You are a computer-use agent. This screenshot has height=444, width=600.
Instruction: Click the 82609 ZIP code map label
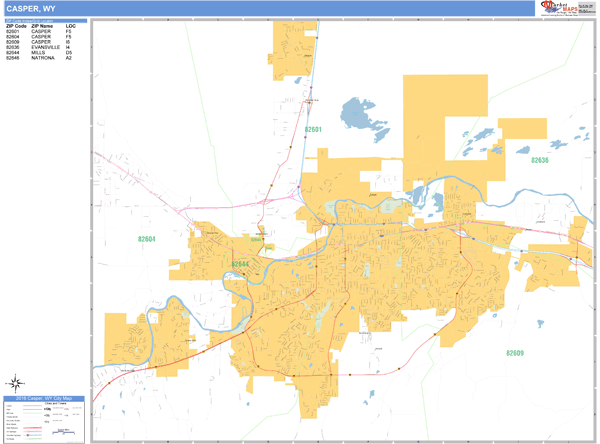click(515, 353)
